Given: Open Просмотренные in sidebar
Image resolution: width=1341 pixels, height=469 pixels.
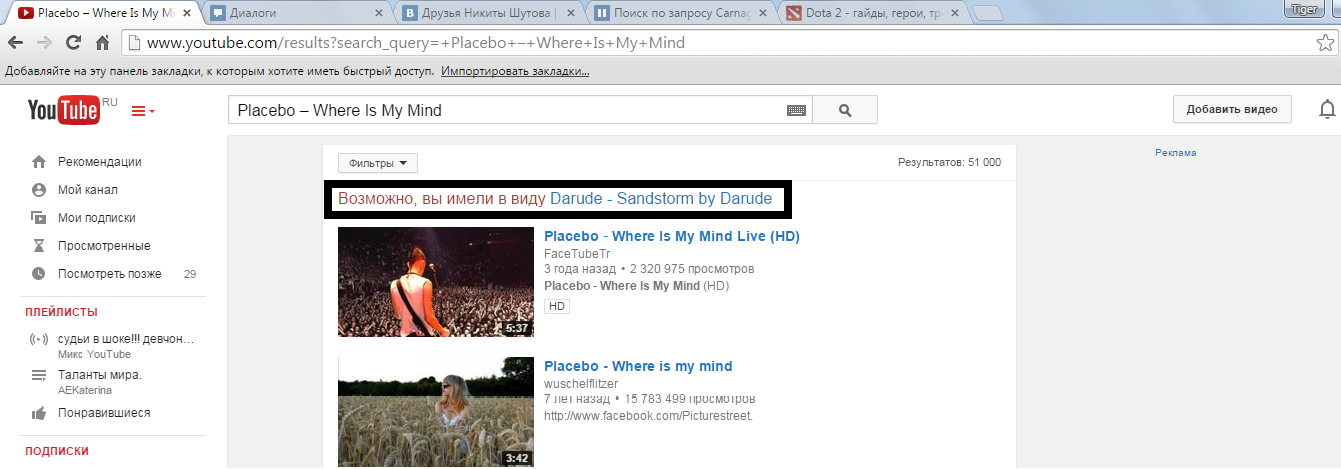Looking at the screenshot, I should pos(104,245).
